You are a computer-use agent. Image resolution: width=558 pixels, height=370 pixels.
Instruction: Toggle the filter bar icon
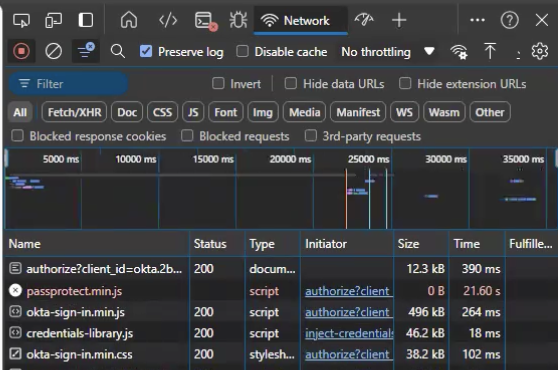[86, 51]
